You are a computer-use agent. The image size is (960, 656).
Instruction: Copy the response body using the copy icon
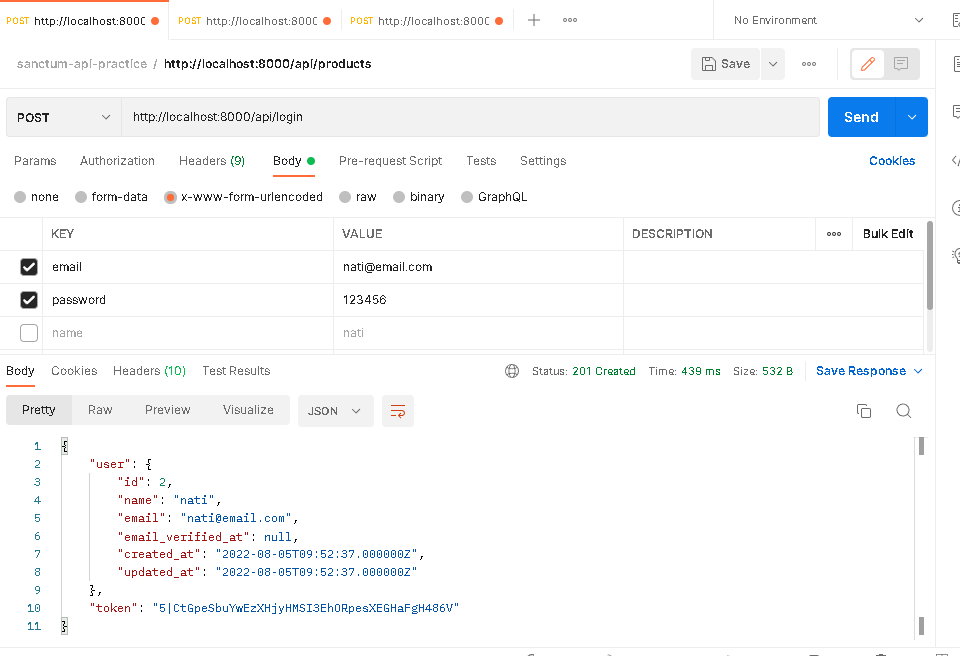pos(863,410)
